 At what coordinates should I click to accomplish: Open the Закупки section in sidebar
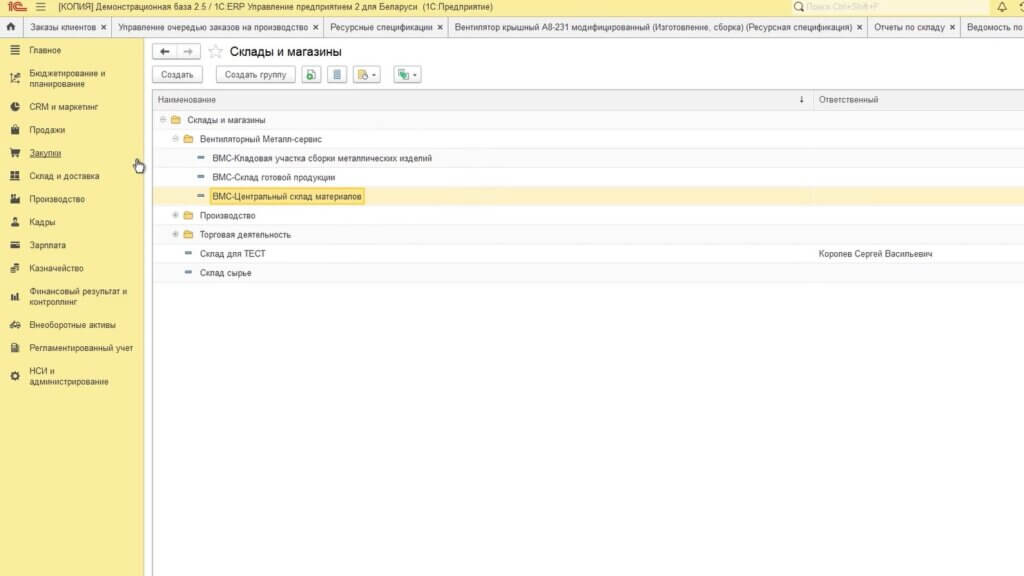(45, 153)
